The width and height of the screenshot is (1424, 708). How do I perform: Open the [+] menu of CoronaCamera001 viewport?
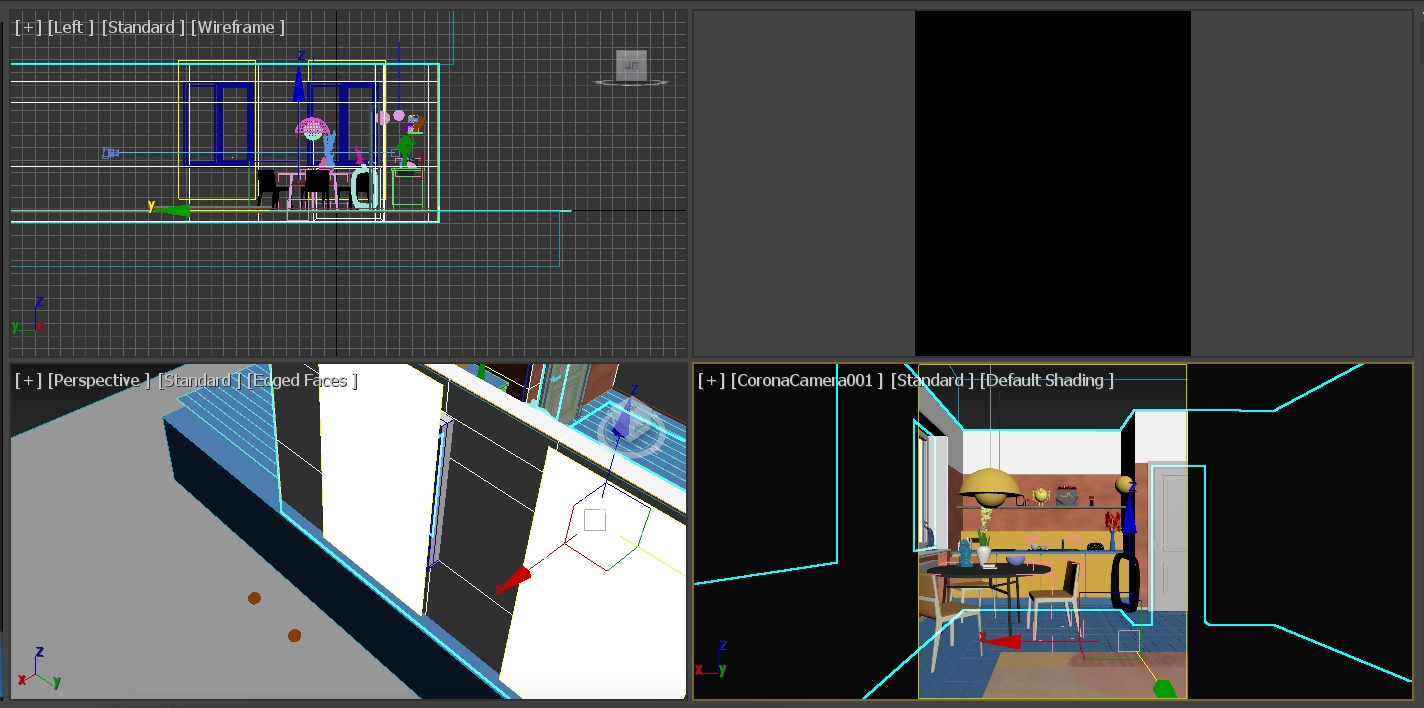click(711, 380)
